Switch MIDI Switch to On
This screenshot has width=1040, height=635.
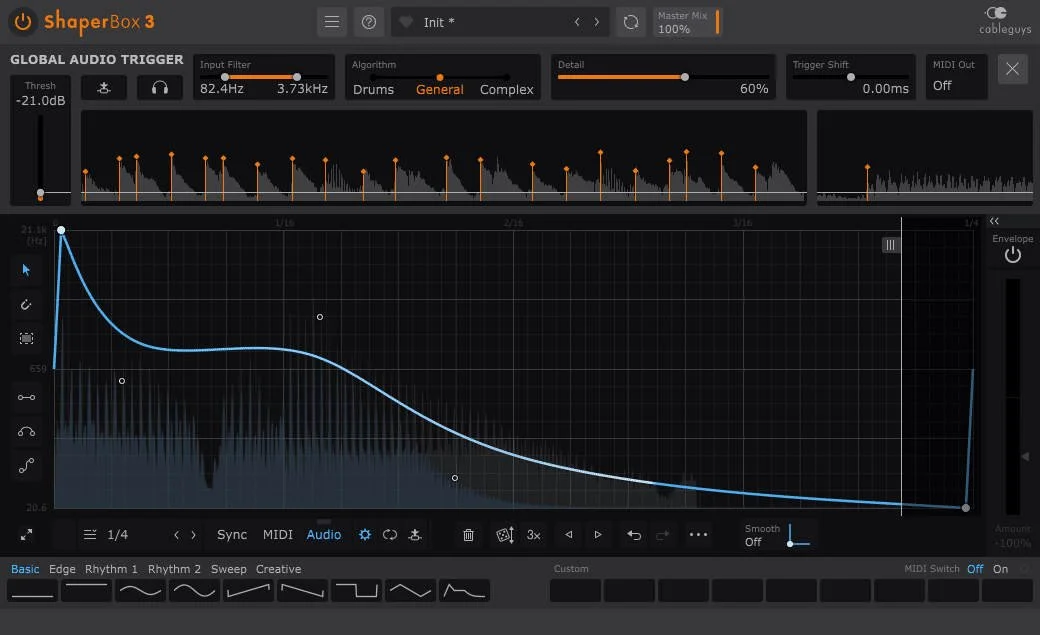pos(1000,568)
